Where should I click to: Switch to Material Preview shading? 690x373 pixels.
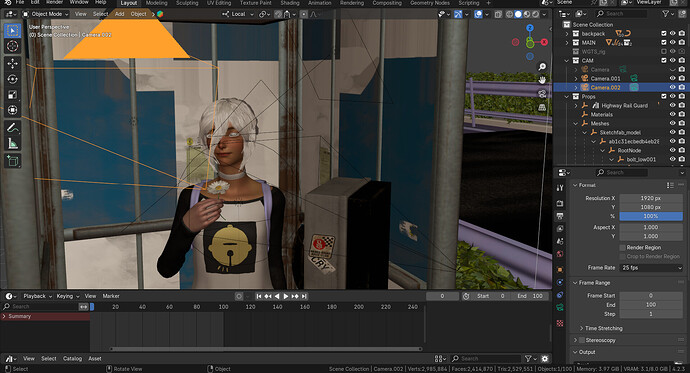click(x=527, y=14)
